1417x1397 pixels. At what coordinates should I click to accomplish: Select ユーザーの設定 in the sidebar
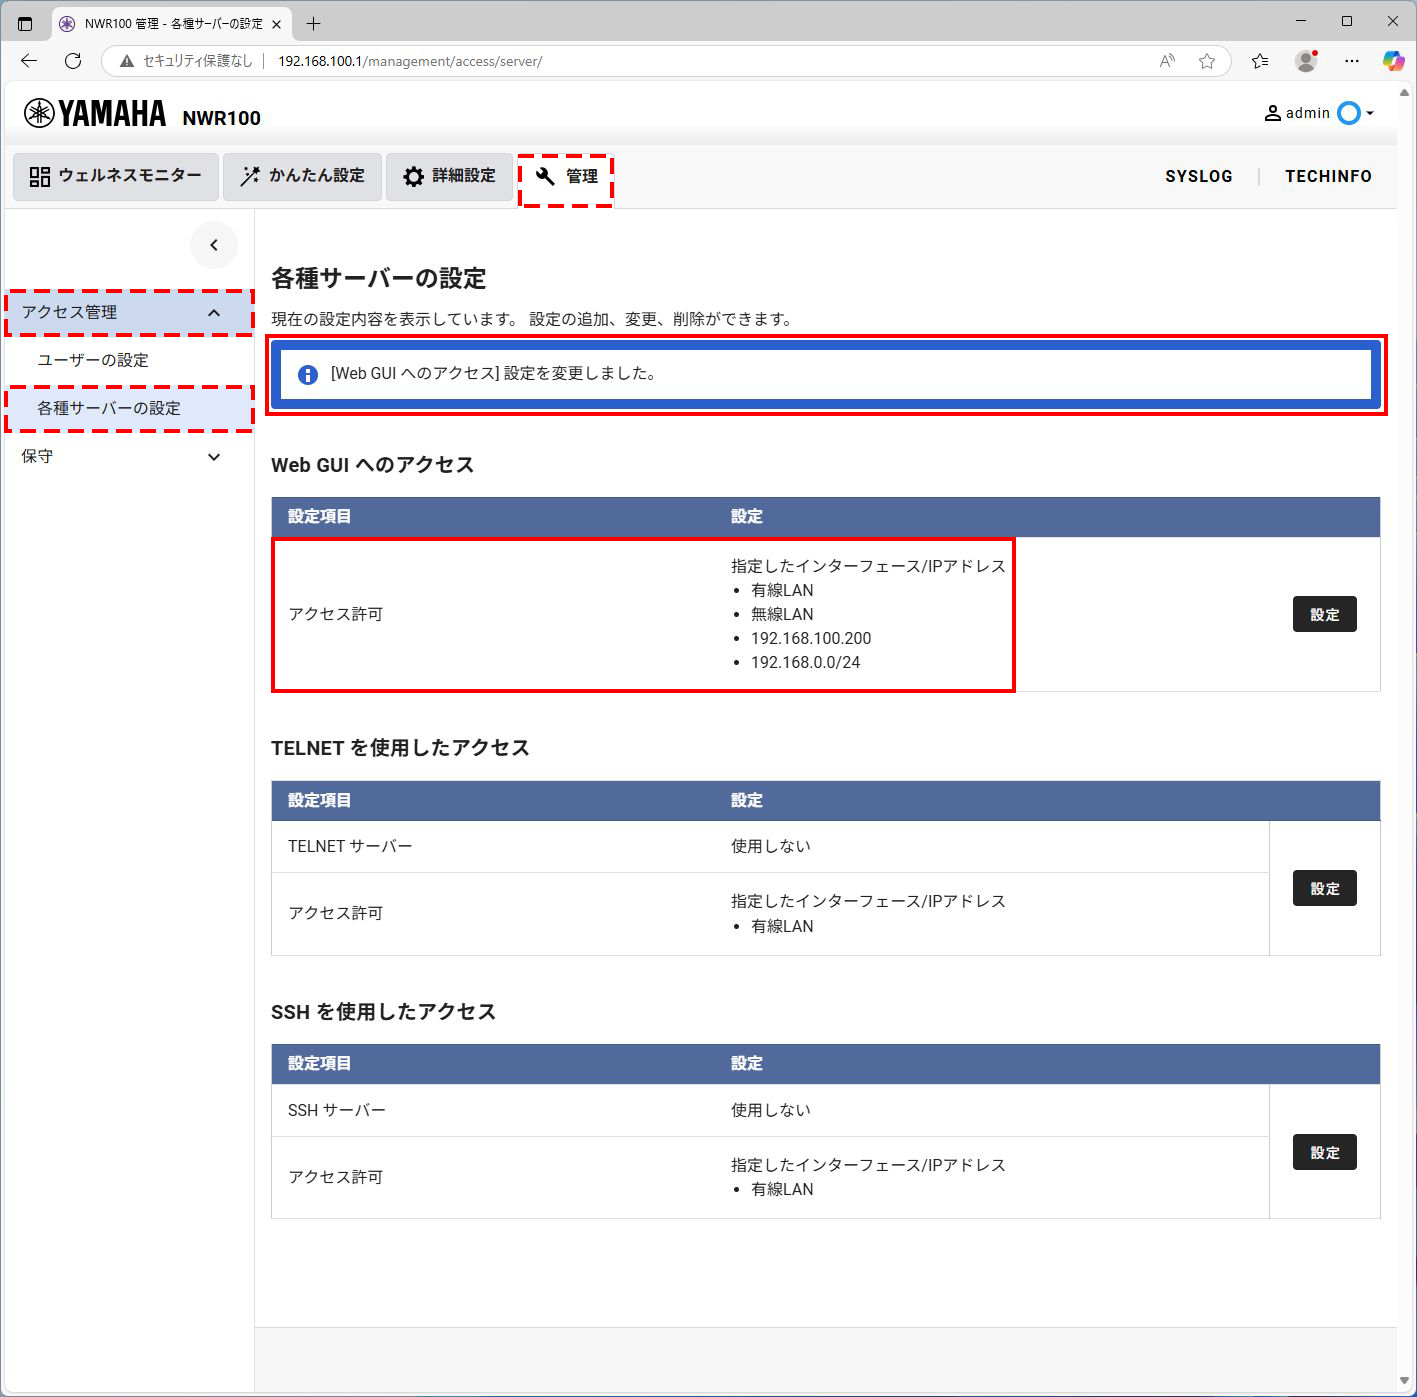(x=93, y=360)
